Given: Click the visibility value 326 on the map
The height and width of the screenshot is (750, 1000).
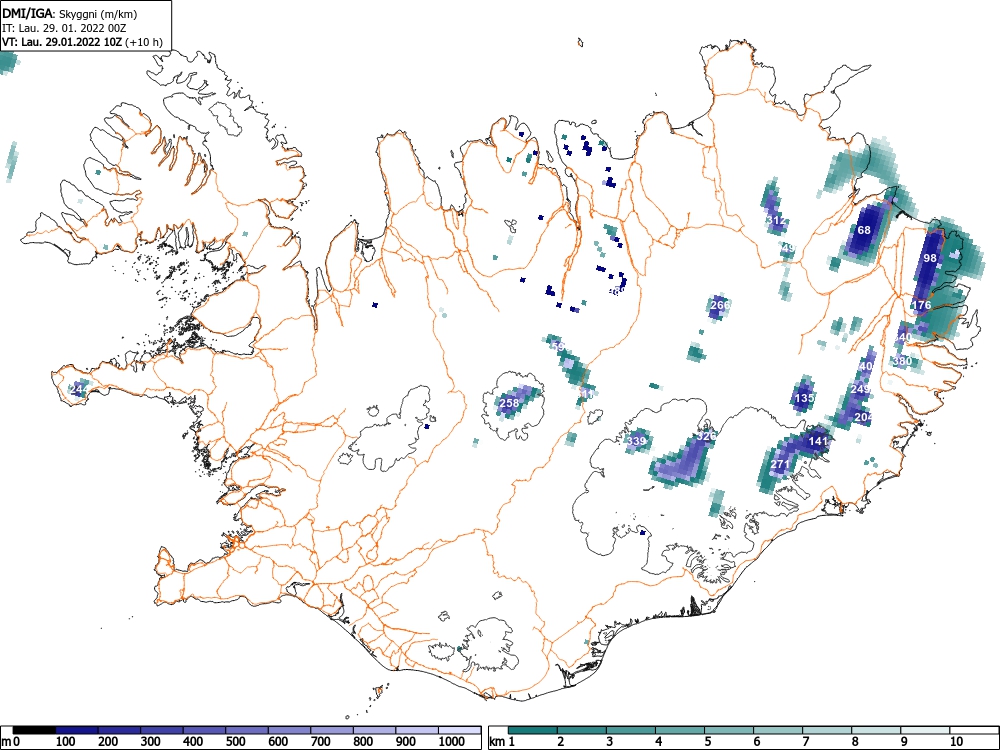Looking at the screenshot, I should 706,436.
